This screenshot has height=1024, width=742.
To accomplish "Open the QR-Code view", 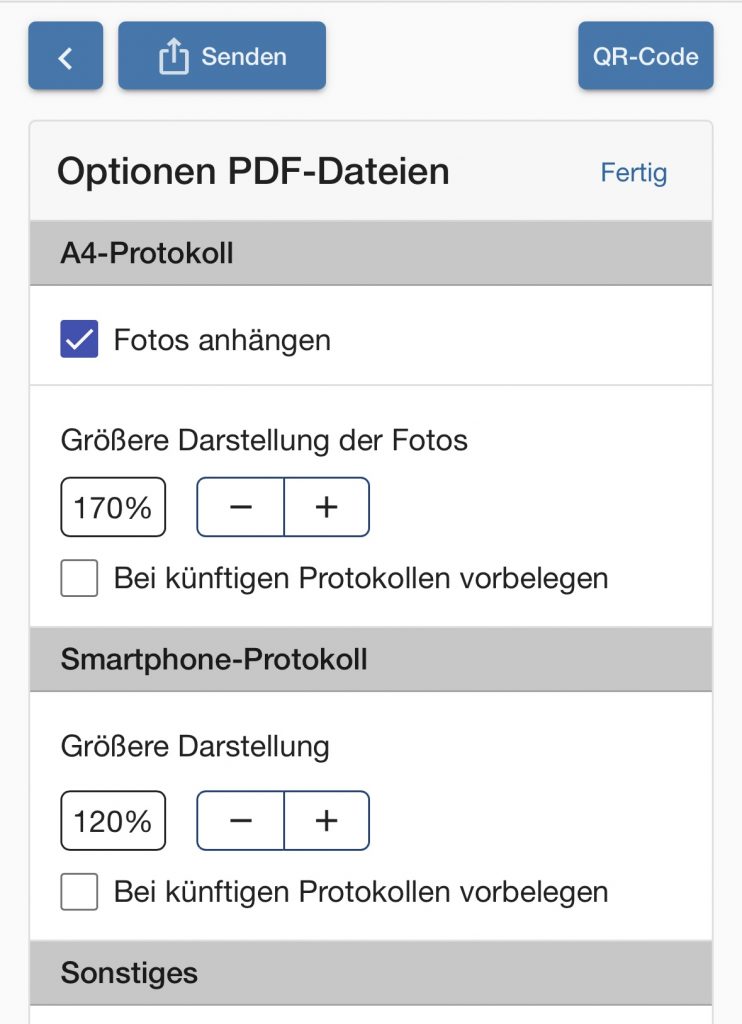I will click(645, 57).
